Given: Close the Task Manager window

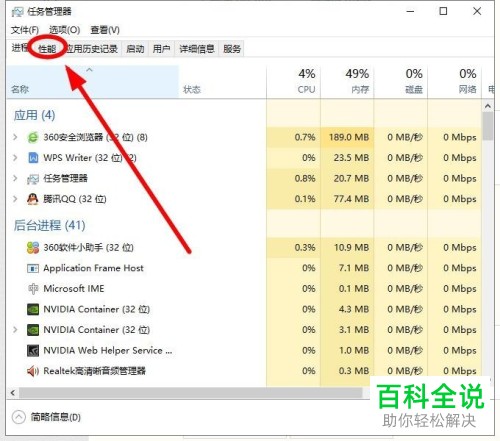Looking at the screenshot, I should coord(477,11).
